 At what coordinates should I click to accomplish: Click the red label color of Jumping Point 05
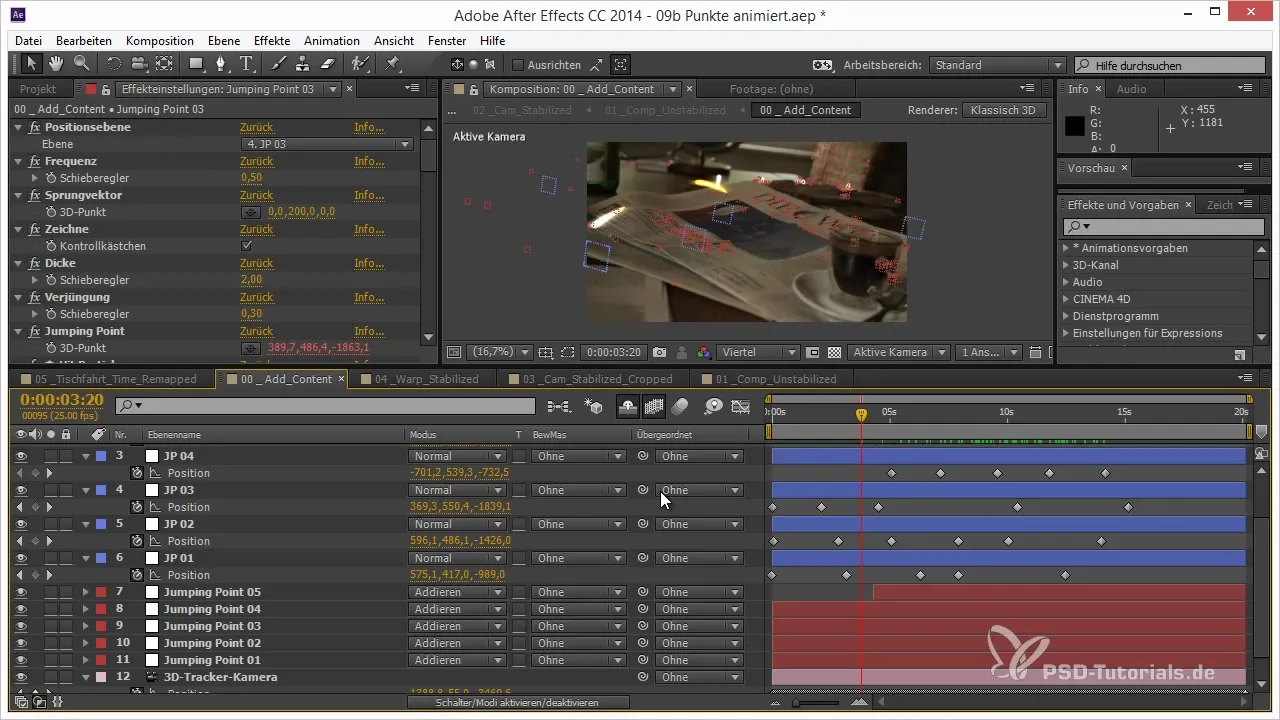pos(101,592)
